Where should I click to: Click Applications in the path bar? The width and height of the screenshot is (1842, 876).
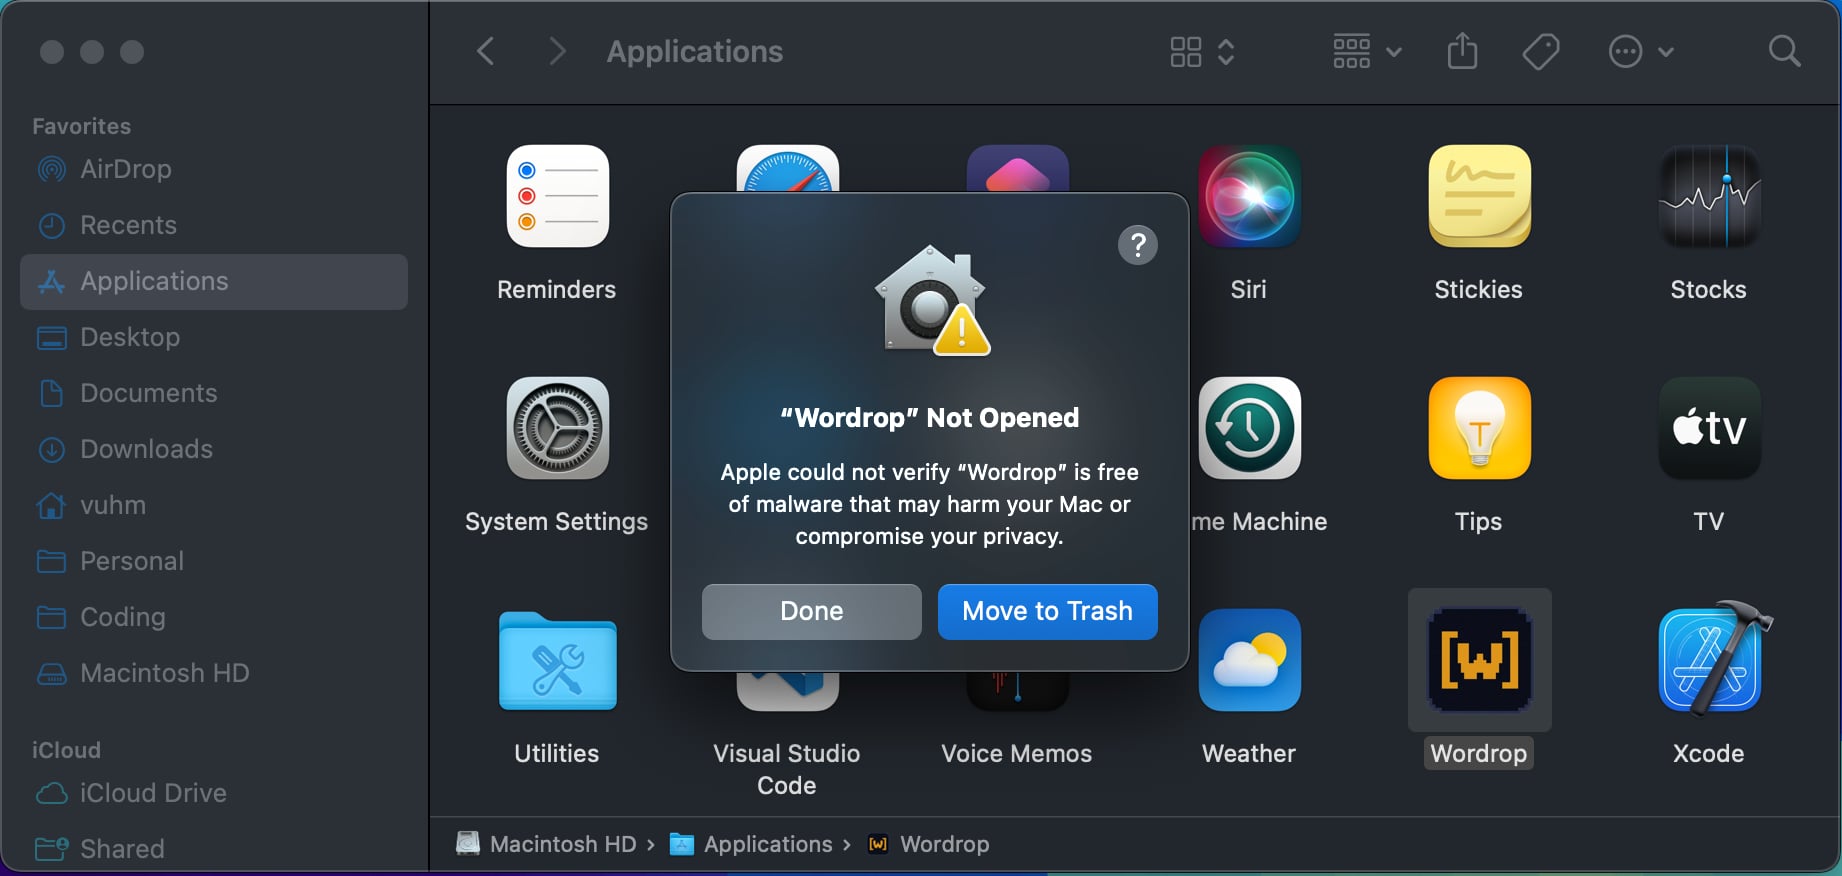(x=751, y=844)
